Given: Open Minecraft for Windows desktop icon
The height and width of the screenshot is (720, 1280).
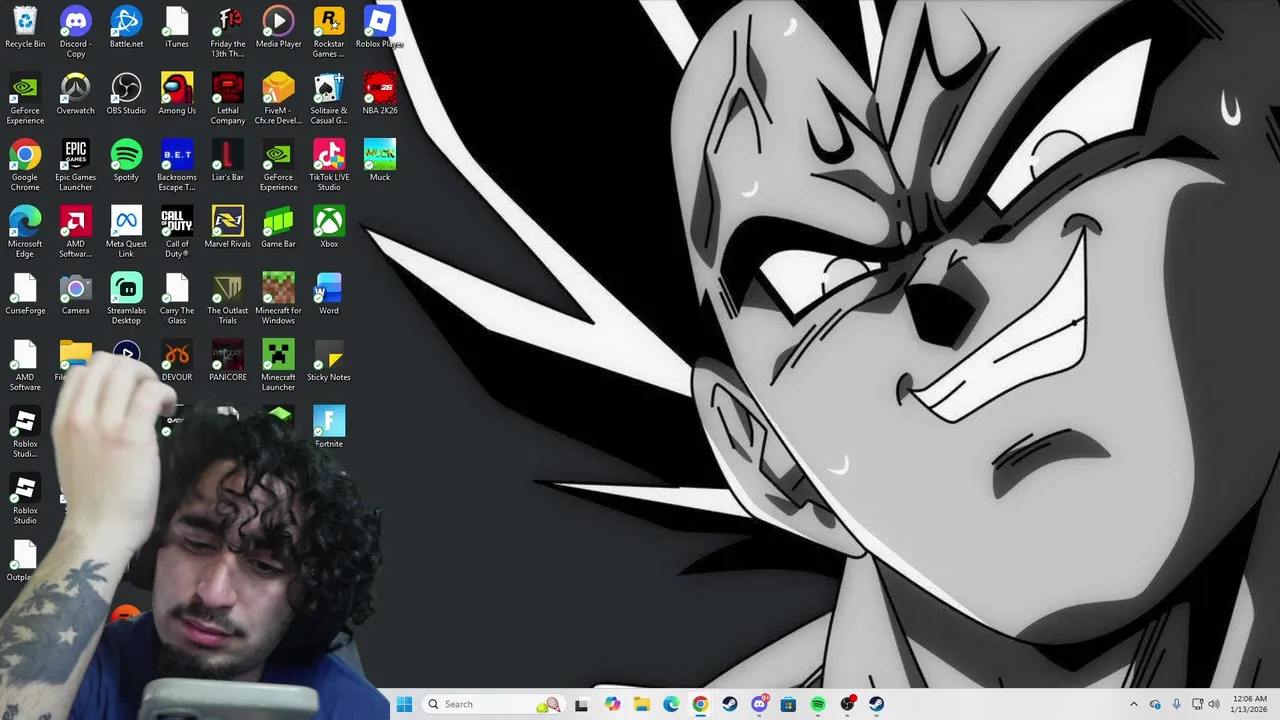Looking at the screenshot, I should 278,300.
